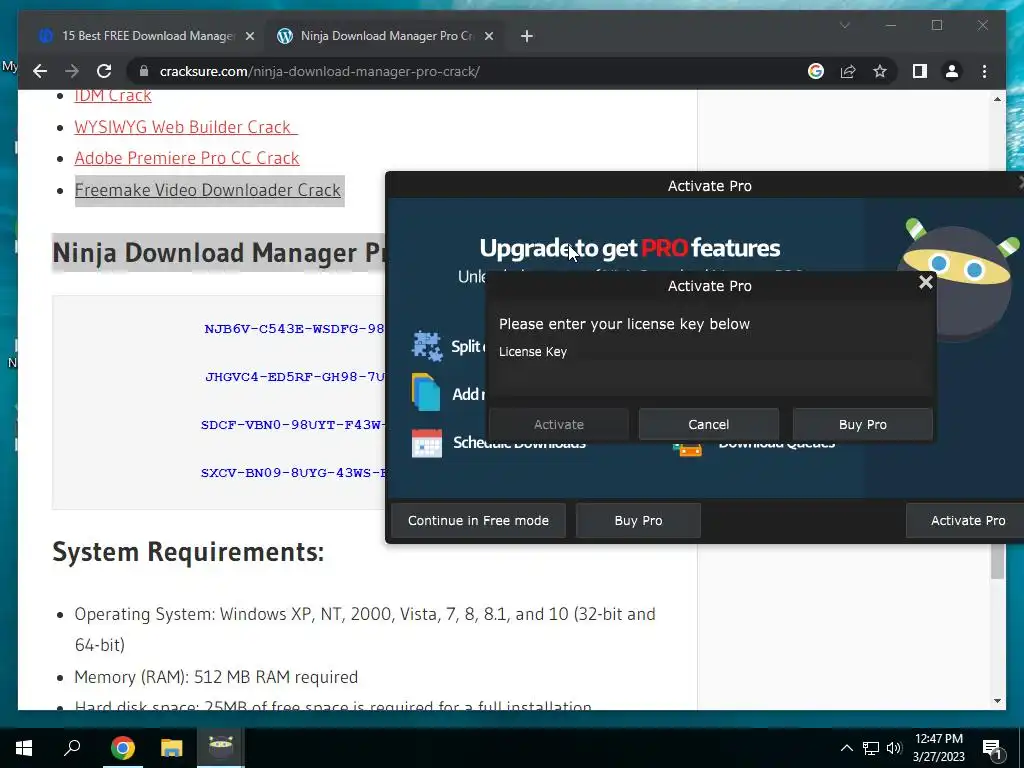Bookmark this page with star icon
Image resolution: width=1024 pixels, height=768 pixels.
pos(880,71)
